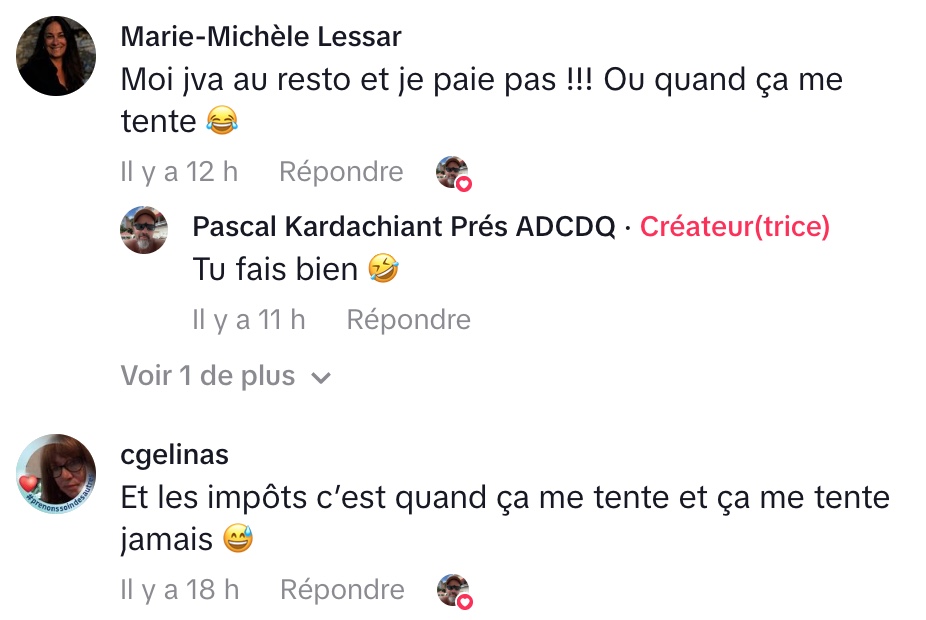926x620 pixels.
Task: Reply to Marie-Michèle Lessar's comment
Action: pos(340,172)
